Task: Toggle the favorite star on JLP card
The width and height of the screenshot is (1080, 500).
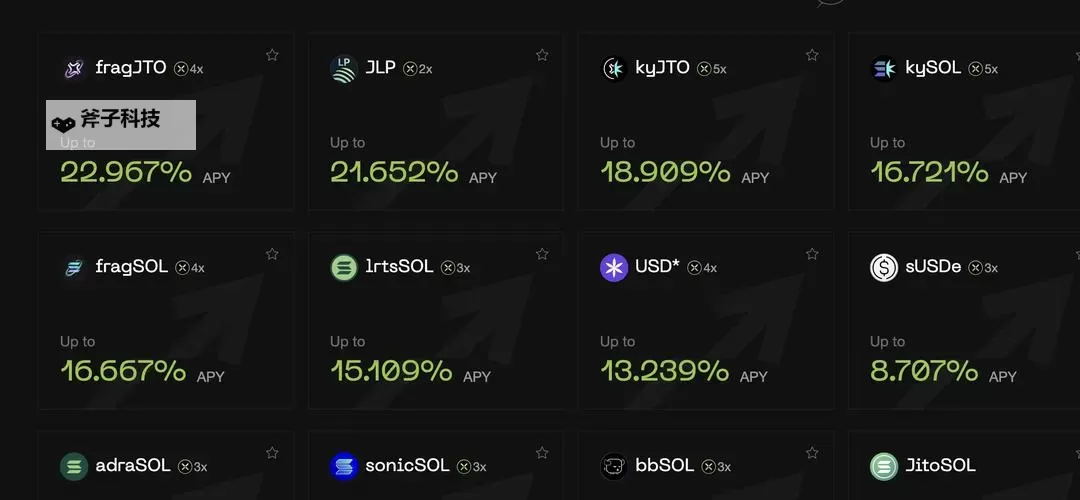Action: tap(542, 55)
